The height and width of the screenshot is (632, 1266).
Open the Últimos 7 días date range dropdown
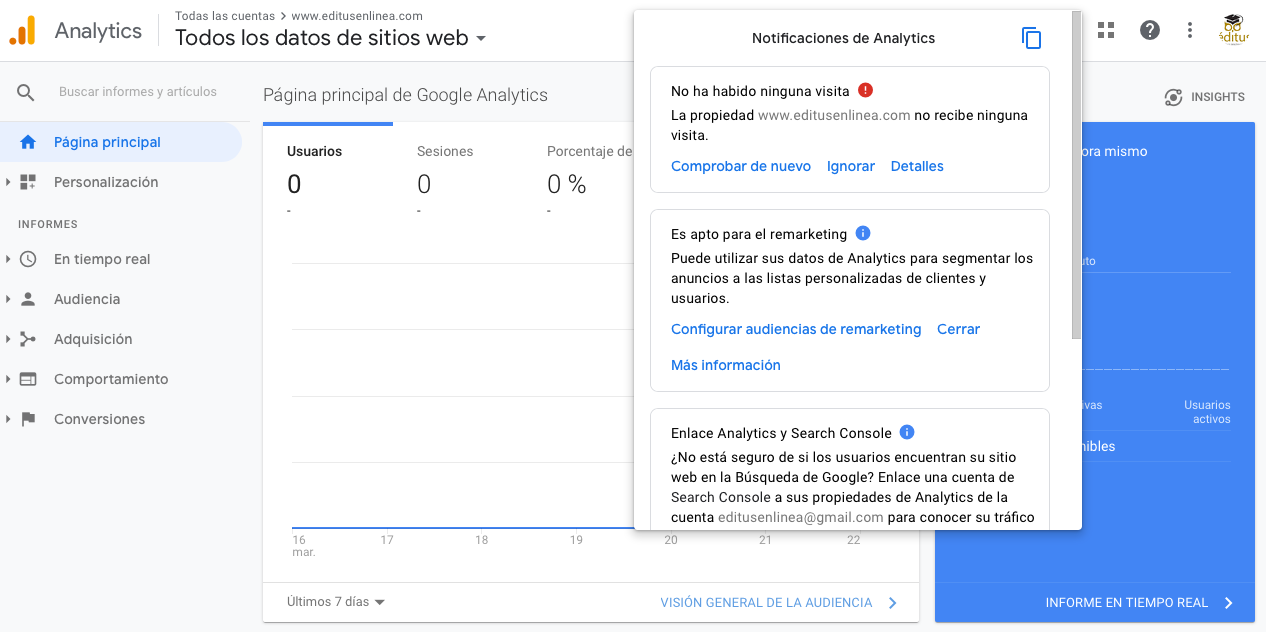[336, 602]
